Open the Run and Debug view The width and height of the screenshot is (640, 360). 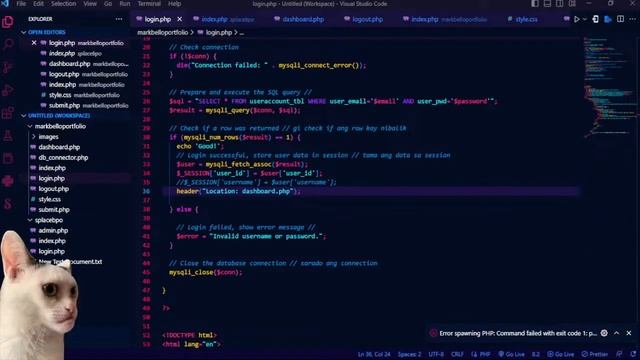pos(8,90)
